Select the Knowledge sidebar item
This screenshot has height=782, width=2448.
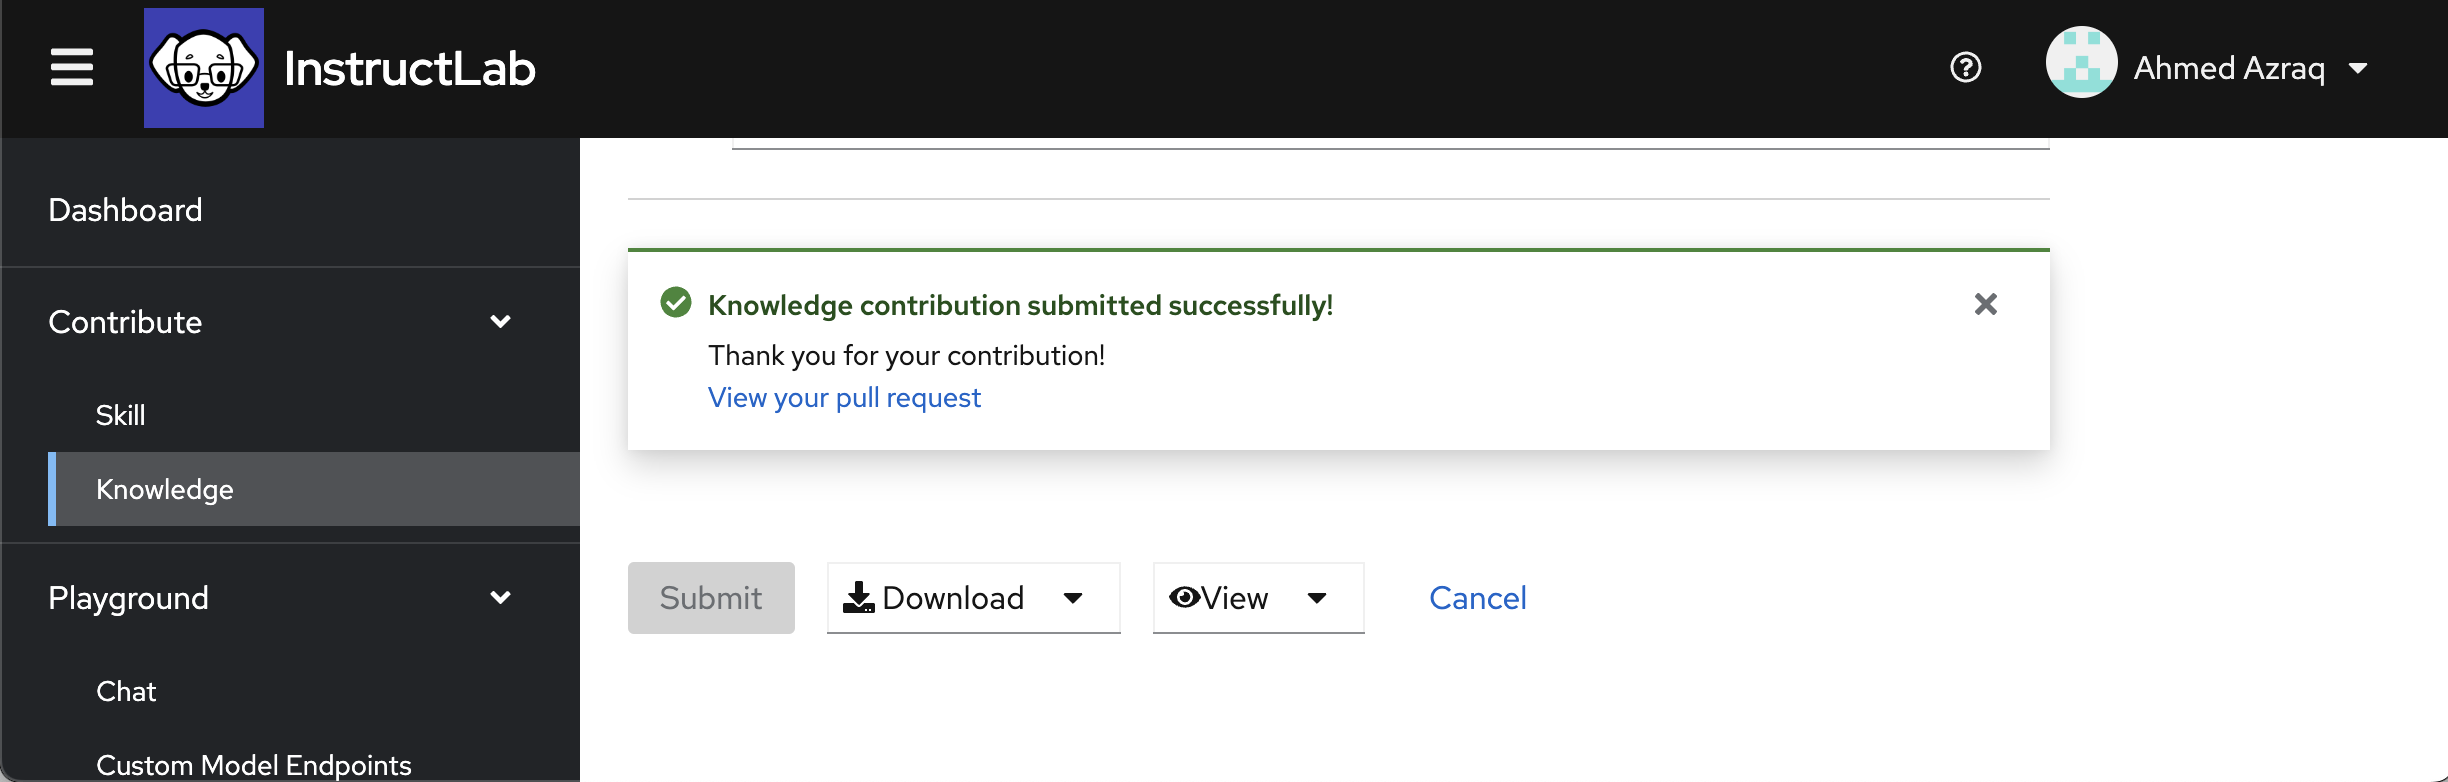pyautogui.click(x=165, y=489)
